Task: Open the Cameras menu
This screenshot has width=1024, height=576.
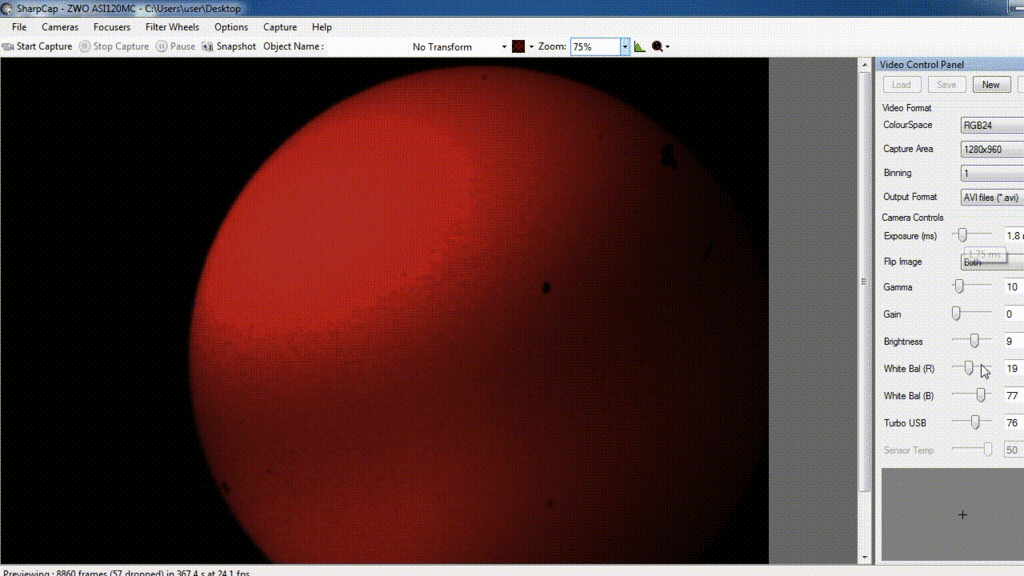Action: pyautogui.click(x=60, y=27)
